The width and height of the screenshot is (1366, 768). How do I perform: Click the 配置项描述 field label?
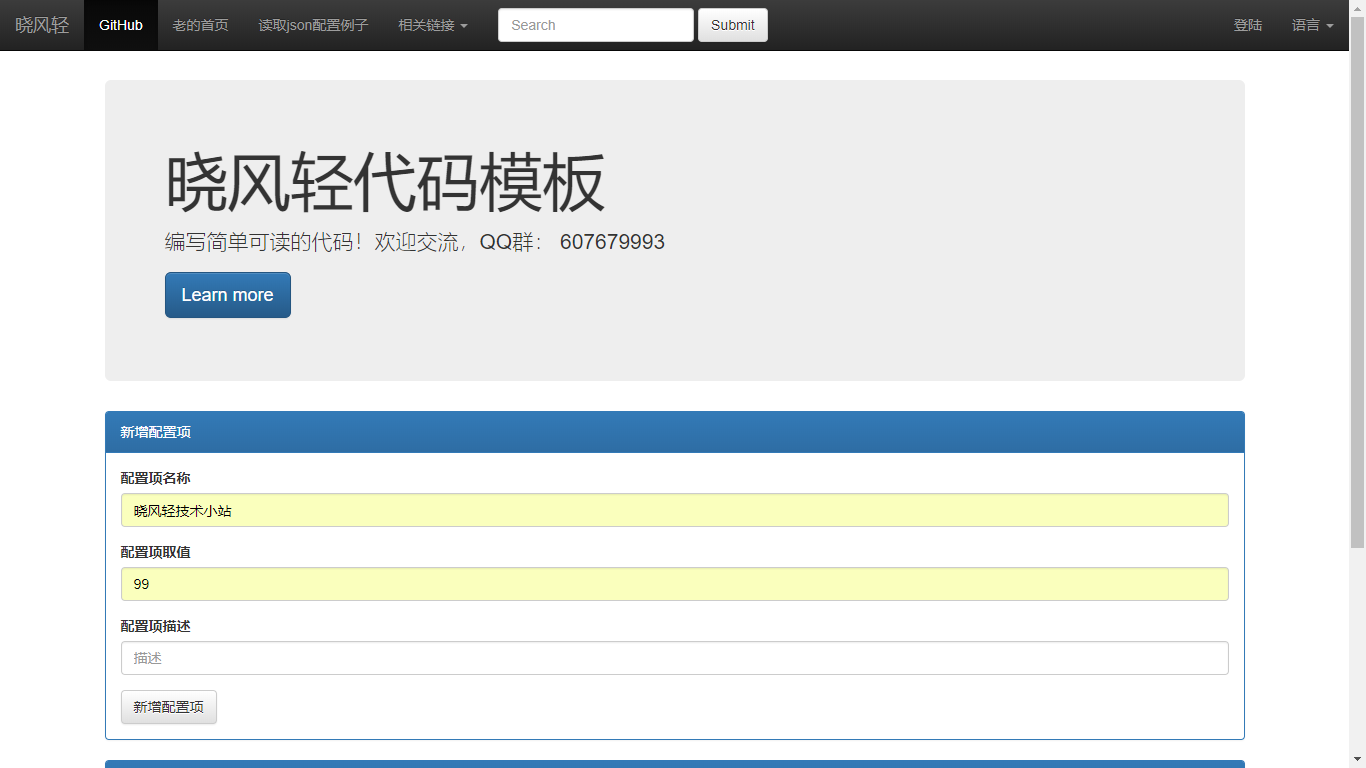[155, 626]
